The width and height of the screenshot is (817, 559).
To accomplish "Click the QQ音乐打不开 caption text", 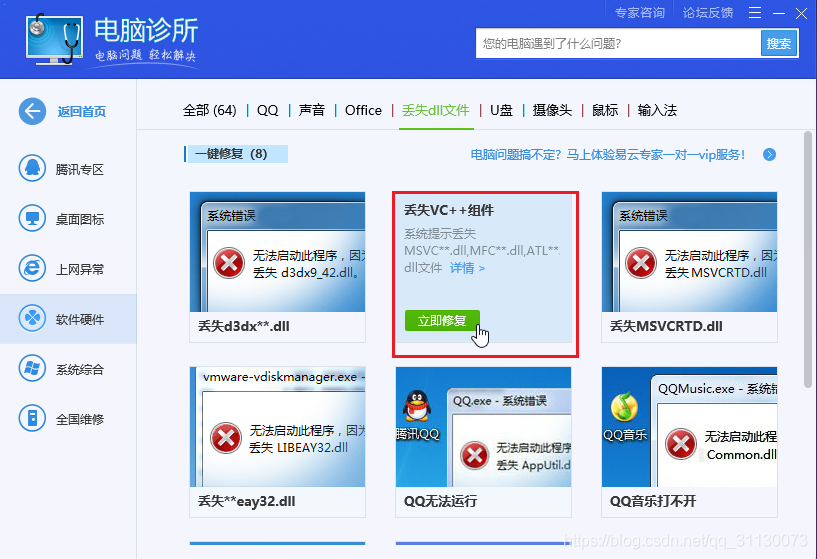I will [653, 502].
